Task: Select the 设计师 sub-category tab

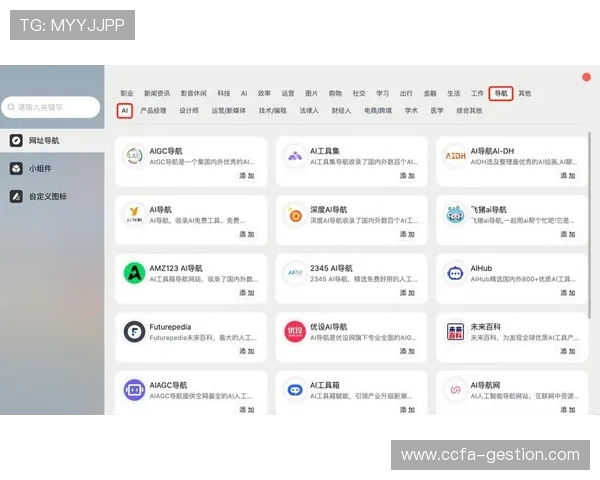Action: coord(189,111)
